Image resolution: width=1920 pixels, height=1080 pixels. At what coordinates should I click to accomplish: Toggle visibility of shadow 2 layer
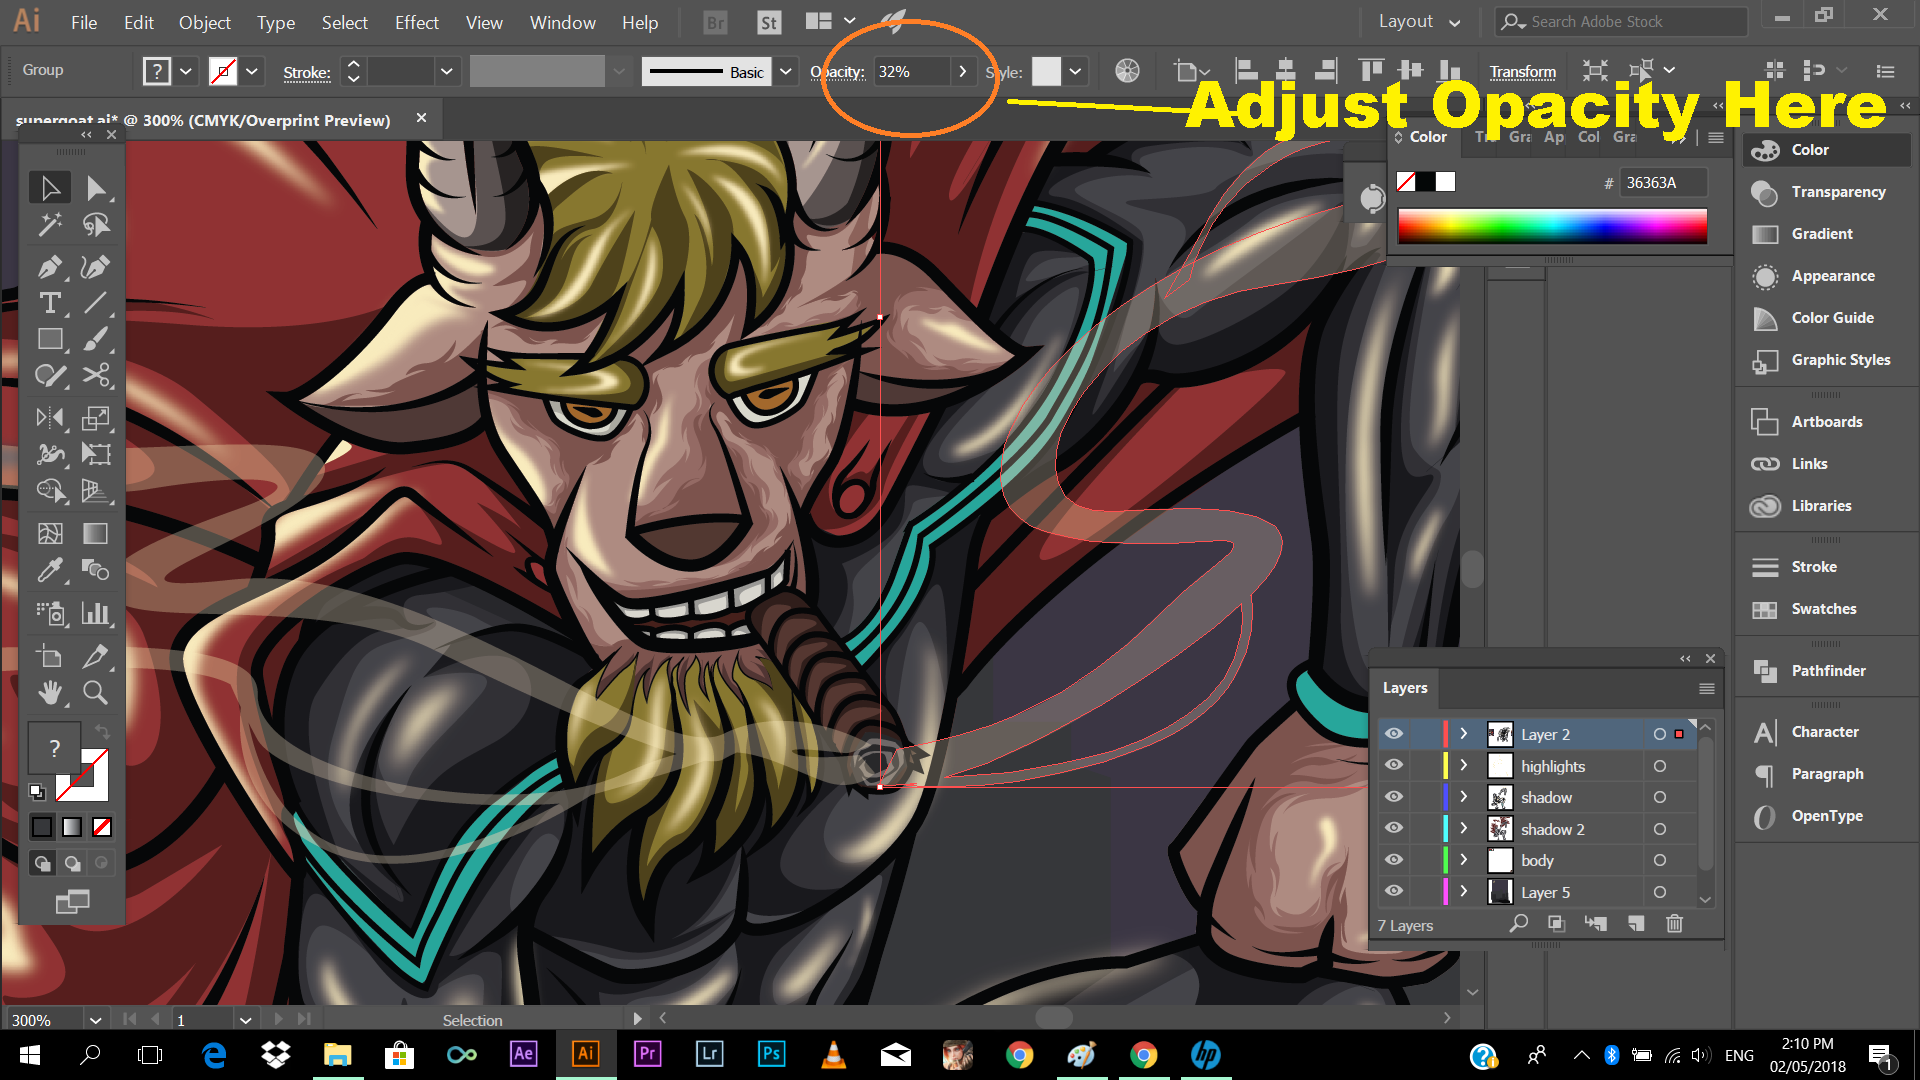(1393, 829)
